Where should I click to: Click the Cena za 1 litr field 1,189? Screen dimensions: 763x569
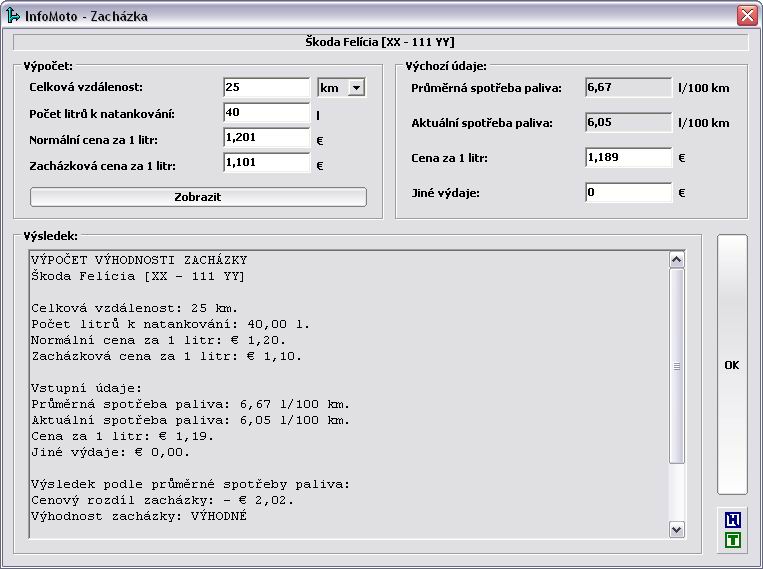628,158
